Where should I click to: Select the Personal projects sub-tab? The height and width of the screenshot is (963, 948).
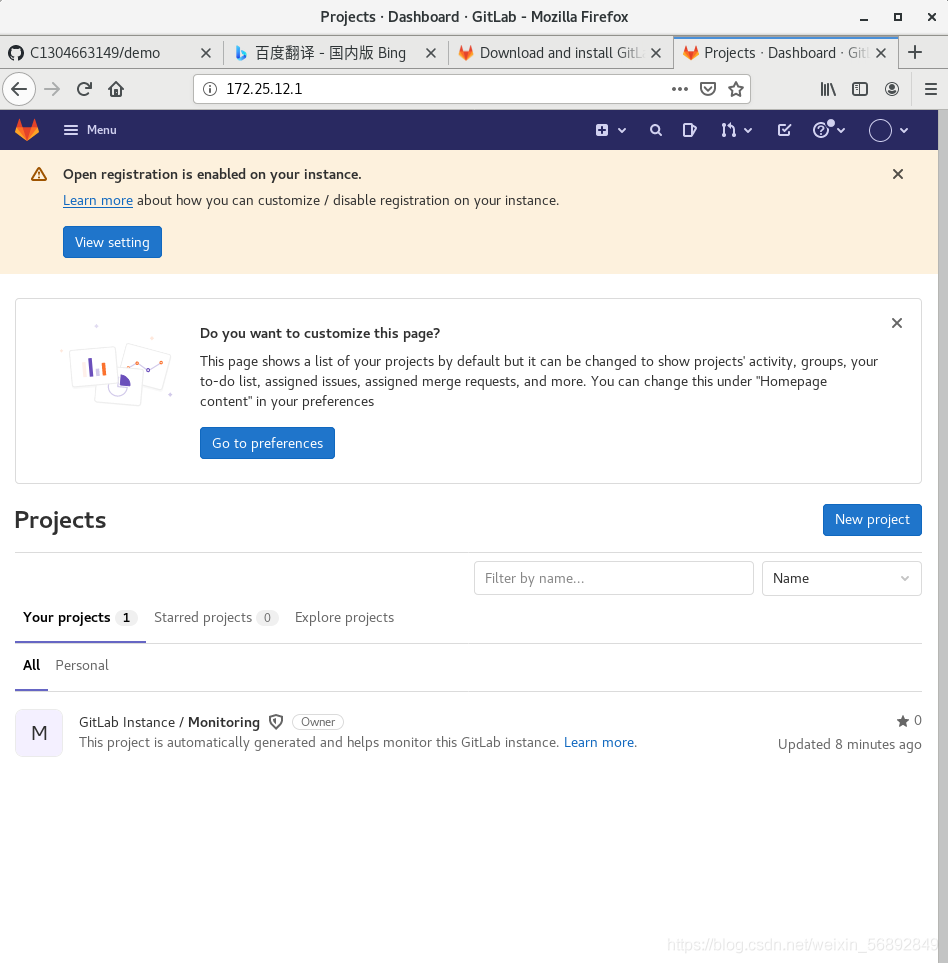[82, 665]
